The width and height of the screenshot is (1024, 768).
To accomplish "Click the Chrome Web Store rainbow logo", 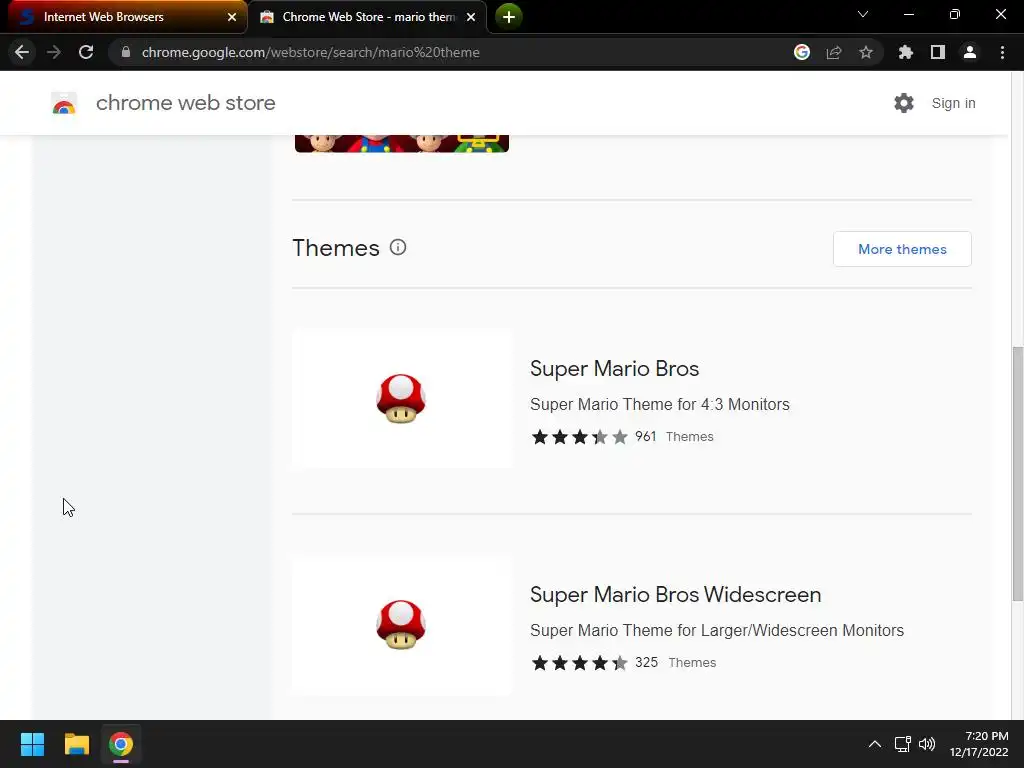I will (64, 103).
